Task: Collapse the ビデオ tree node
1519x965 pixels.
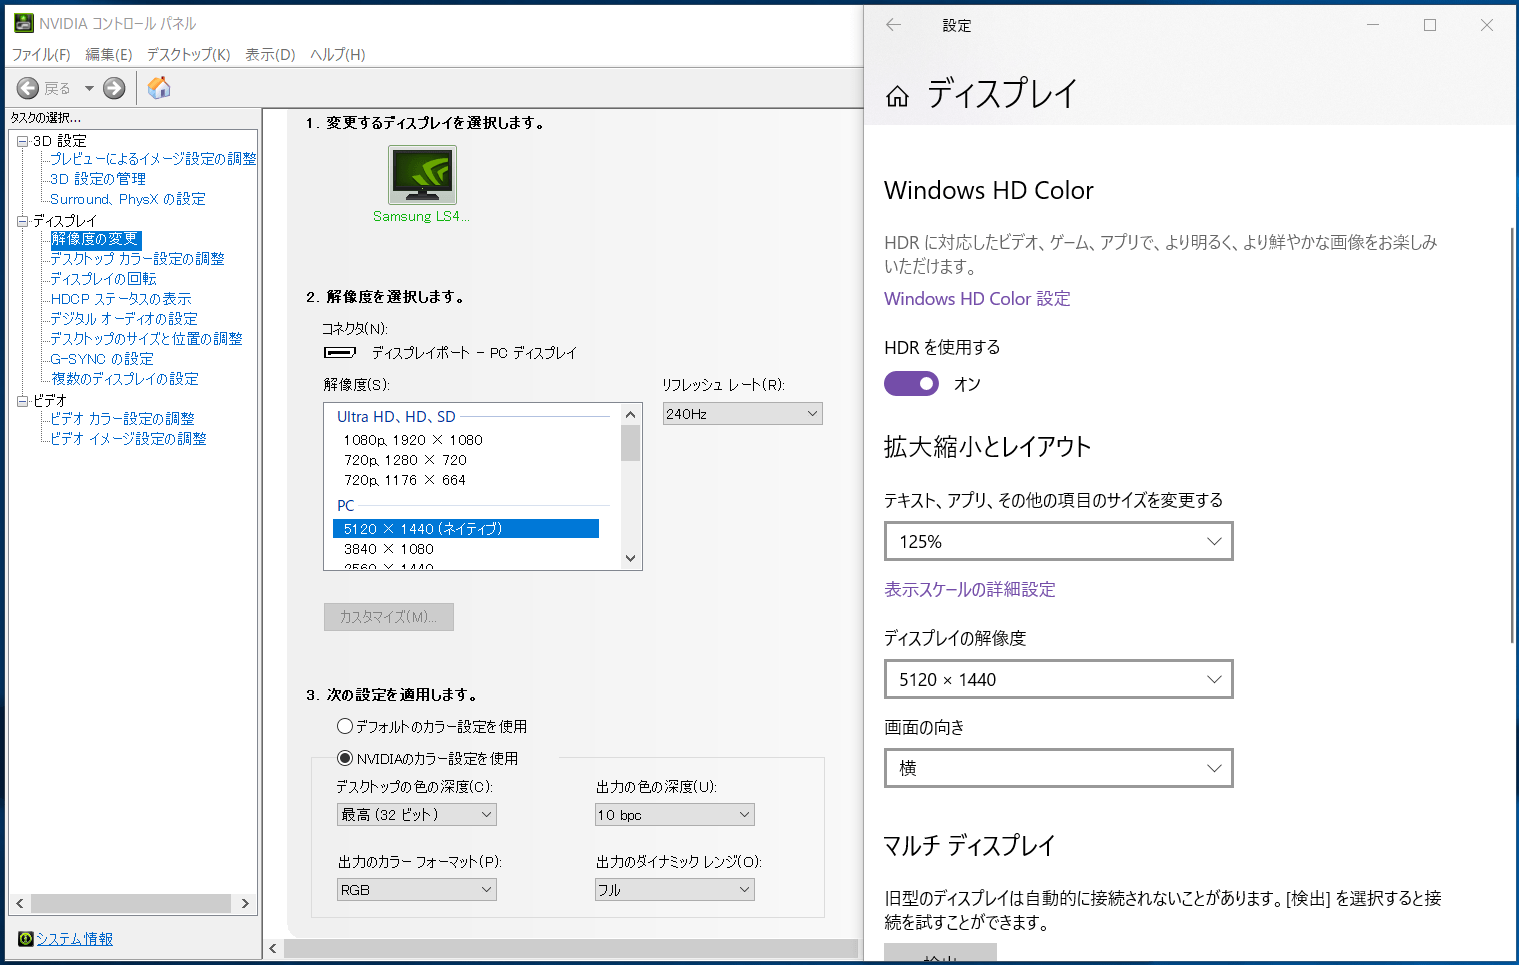Action: pos(22,401)
